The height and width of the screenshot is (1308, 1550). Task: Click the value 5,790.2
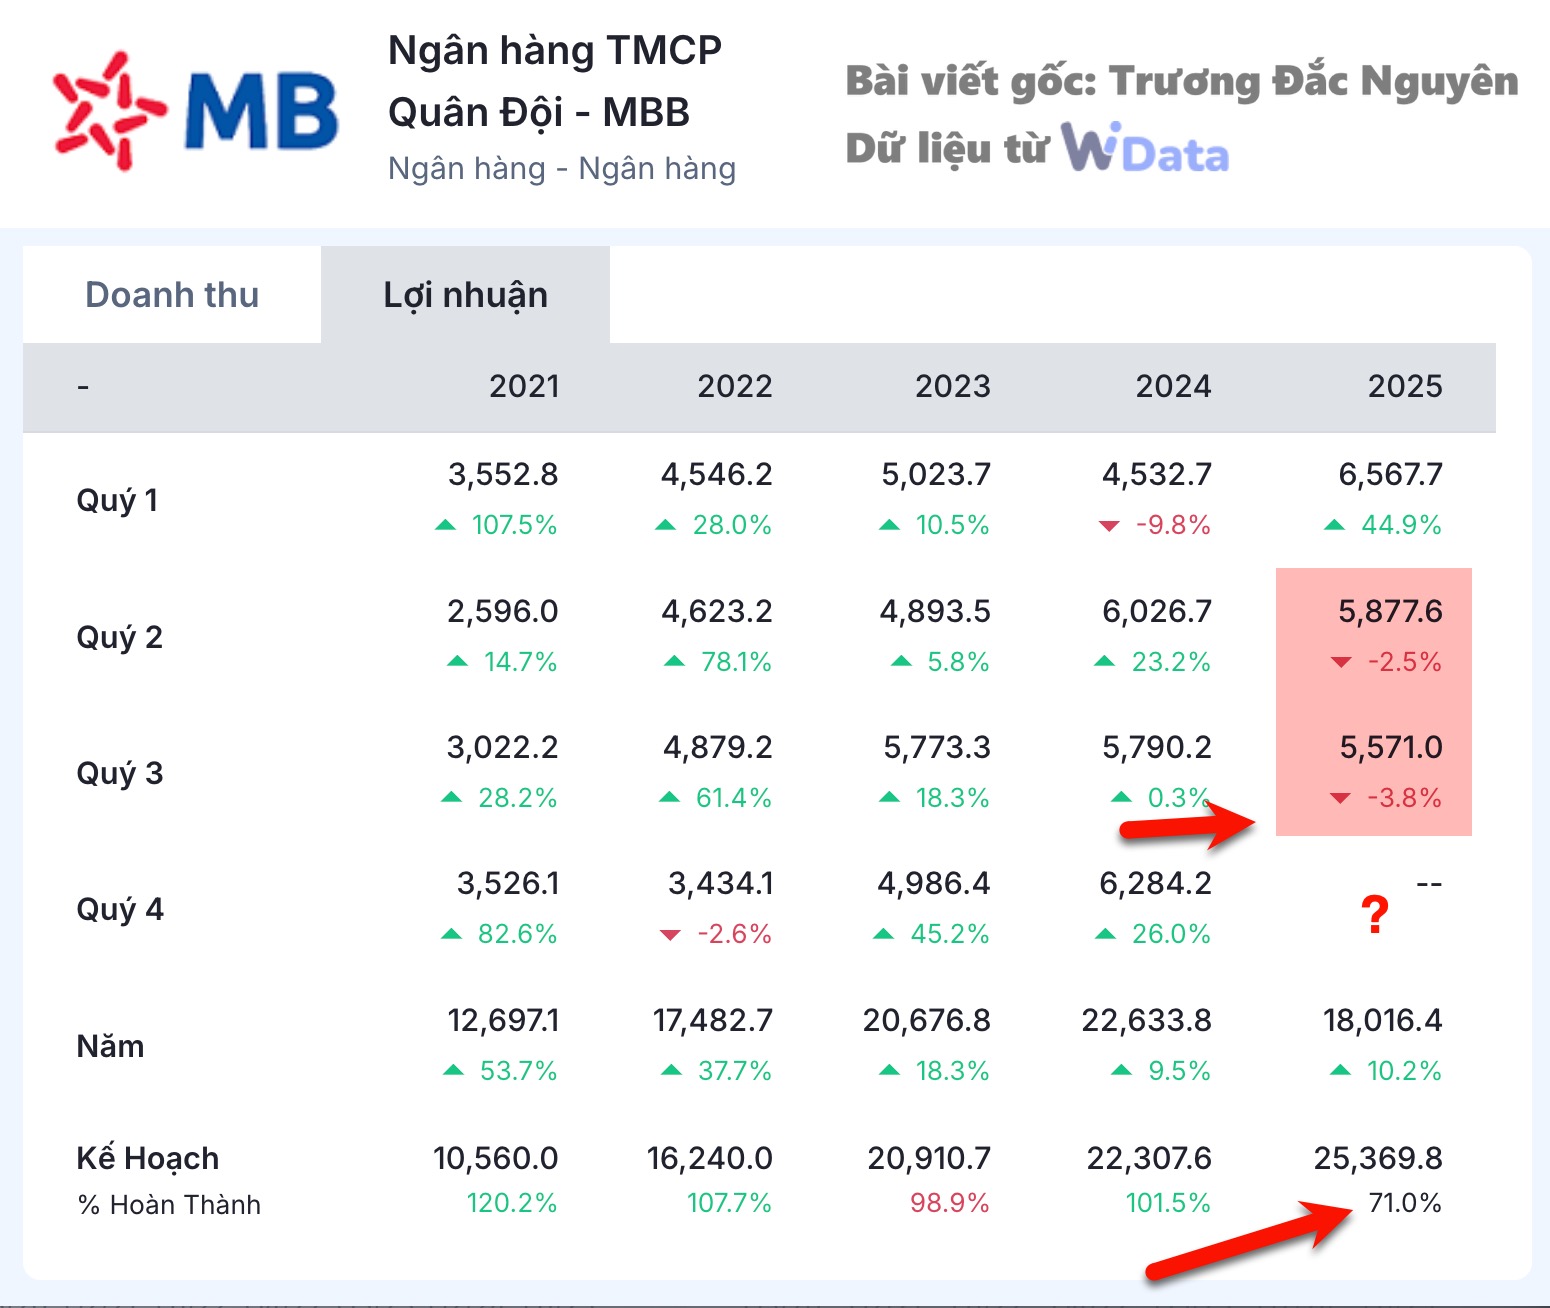(1157, 747)
